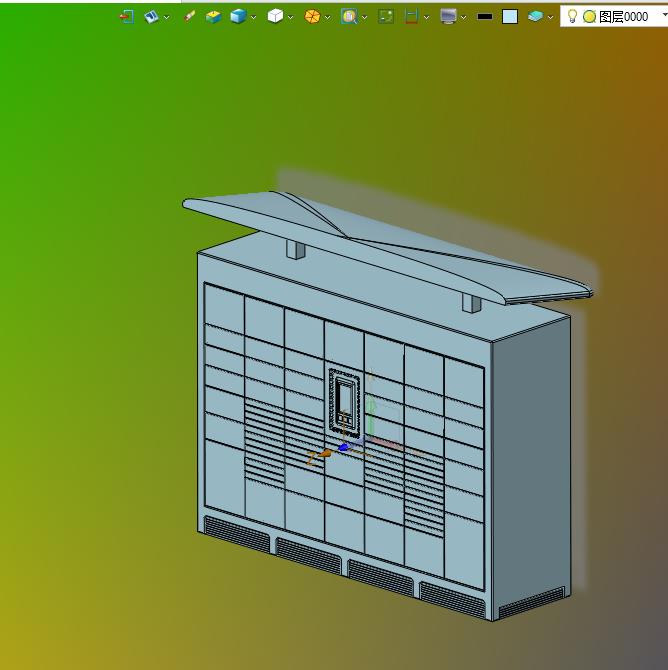Click the coordinate axis triad origin
Screen dimensions: 668x670
[343, 448]
